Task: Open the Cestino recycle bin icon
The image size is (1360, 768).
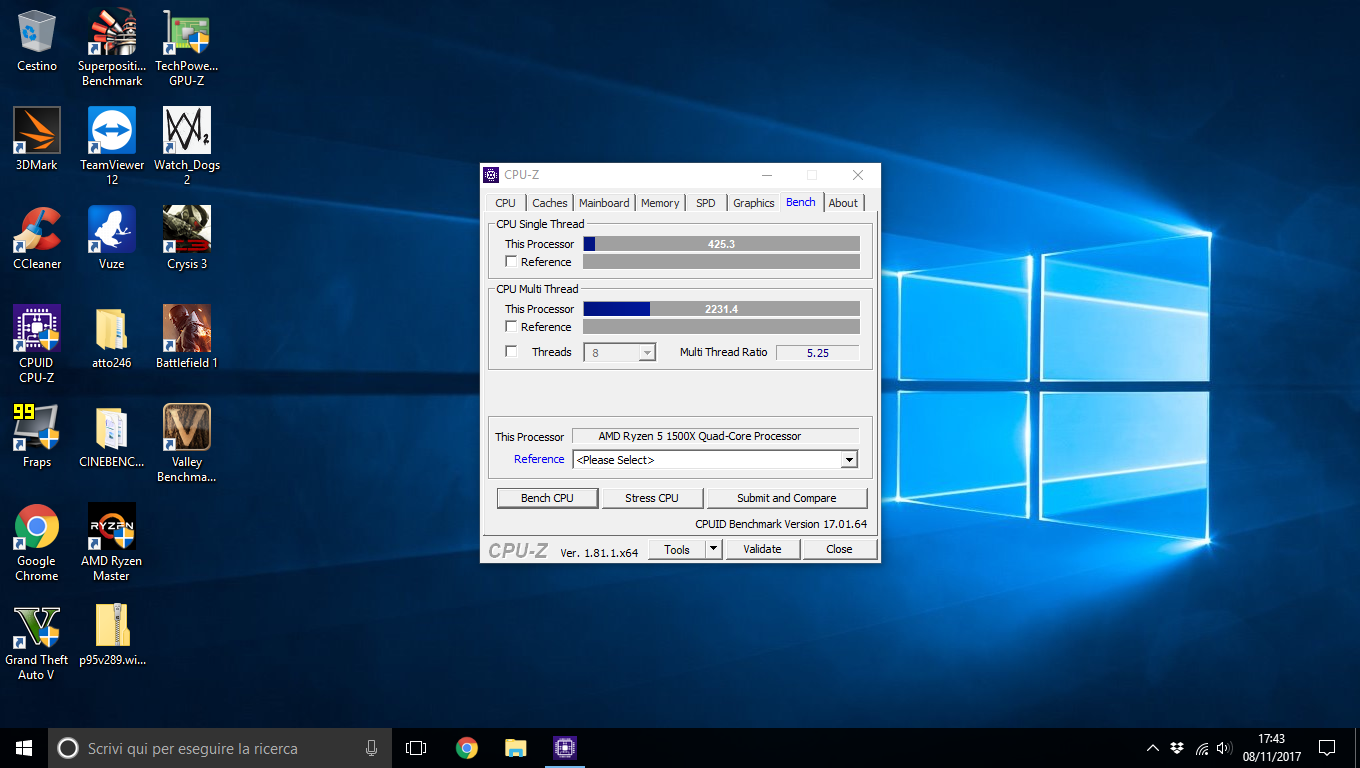Action: (x=37, y=40)
